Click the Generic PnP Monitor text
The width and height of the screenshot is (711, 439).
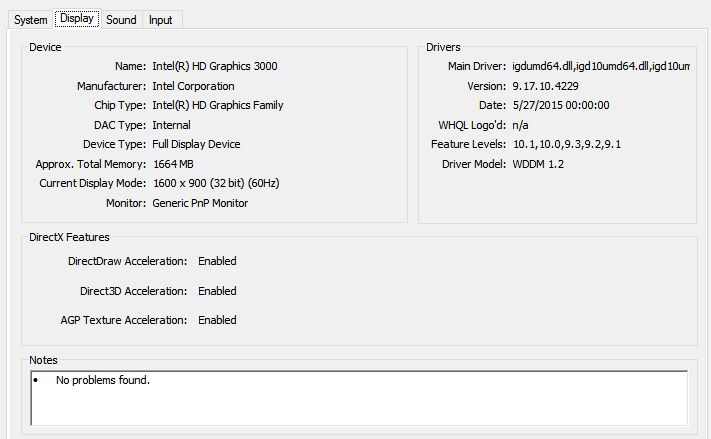point(200,203)
